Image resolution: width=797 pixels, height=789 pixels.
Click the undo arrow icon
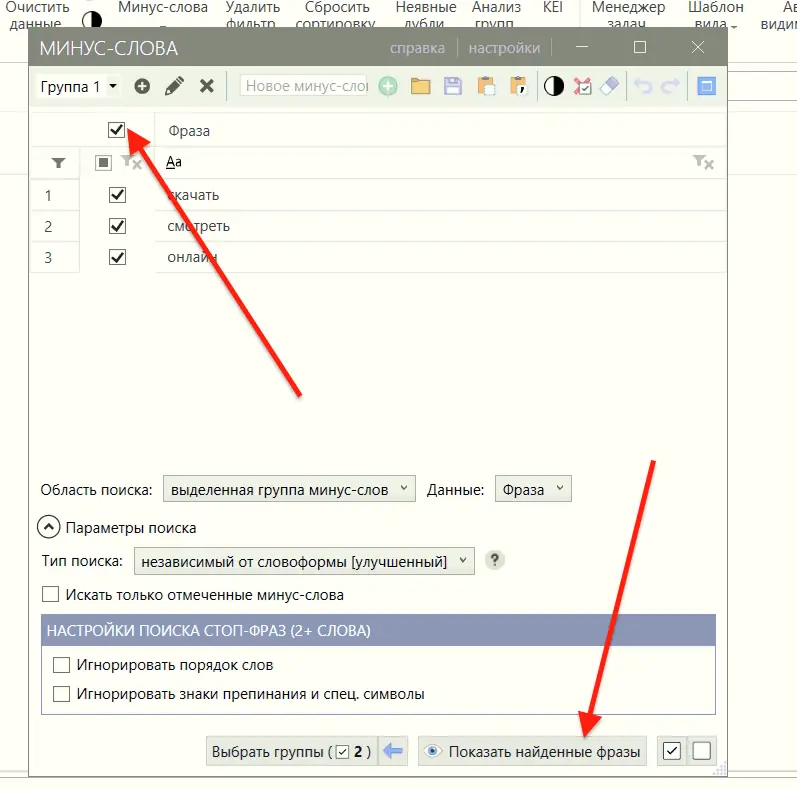(642, 86)
